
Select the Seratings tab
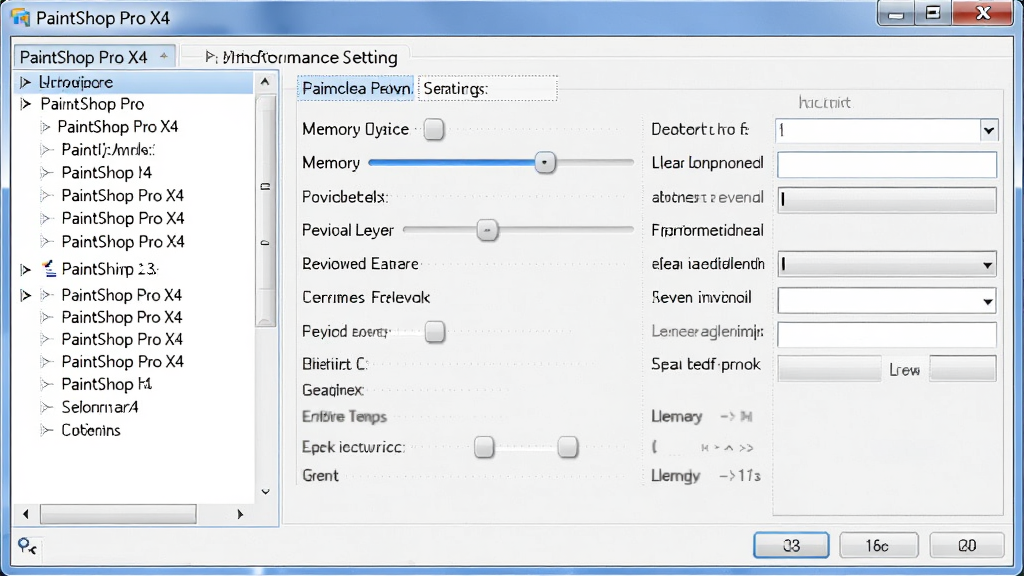[x=488, y=89]
